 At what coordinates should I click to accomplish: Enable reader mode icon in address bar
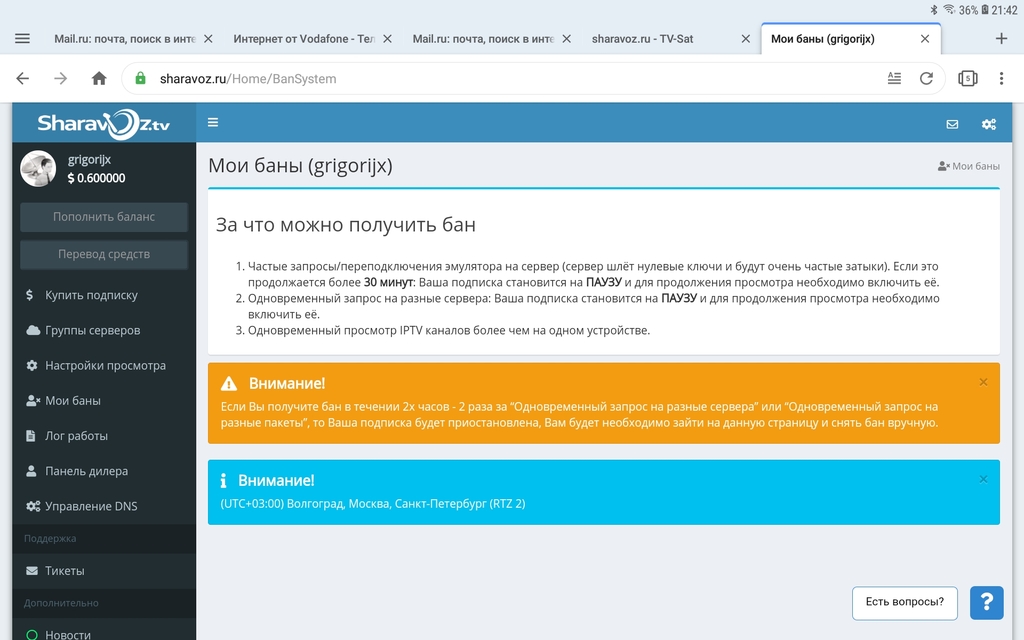[894, 78]
